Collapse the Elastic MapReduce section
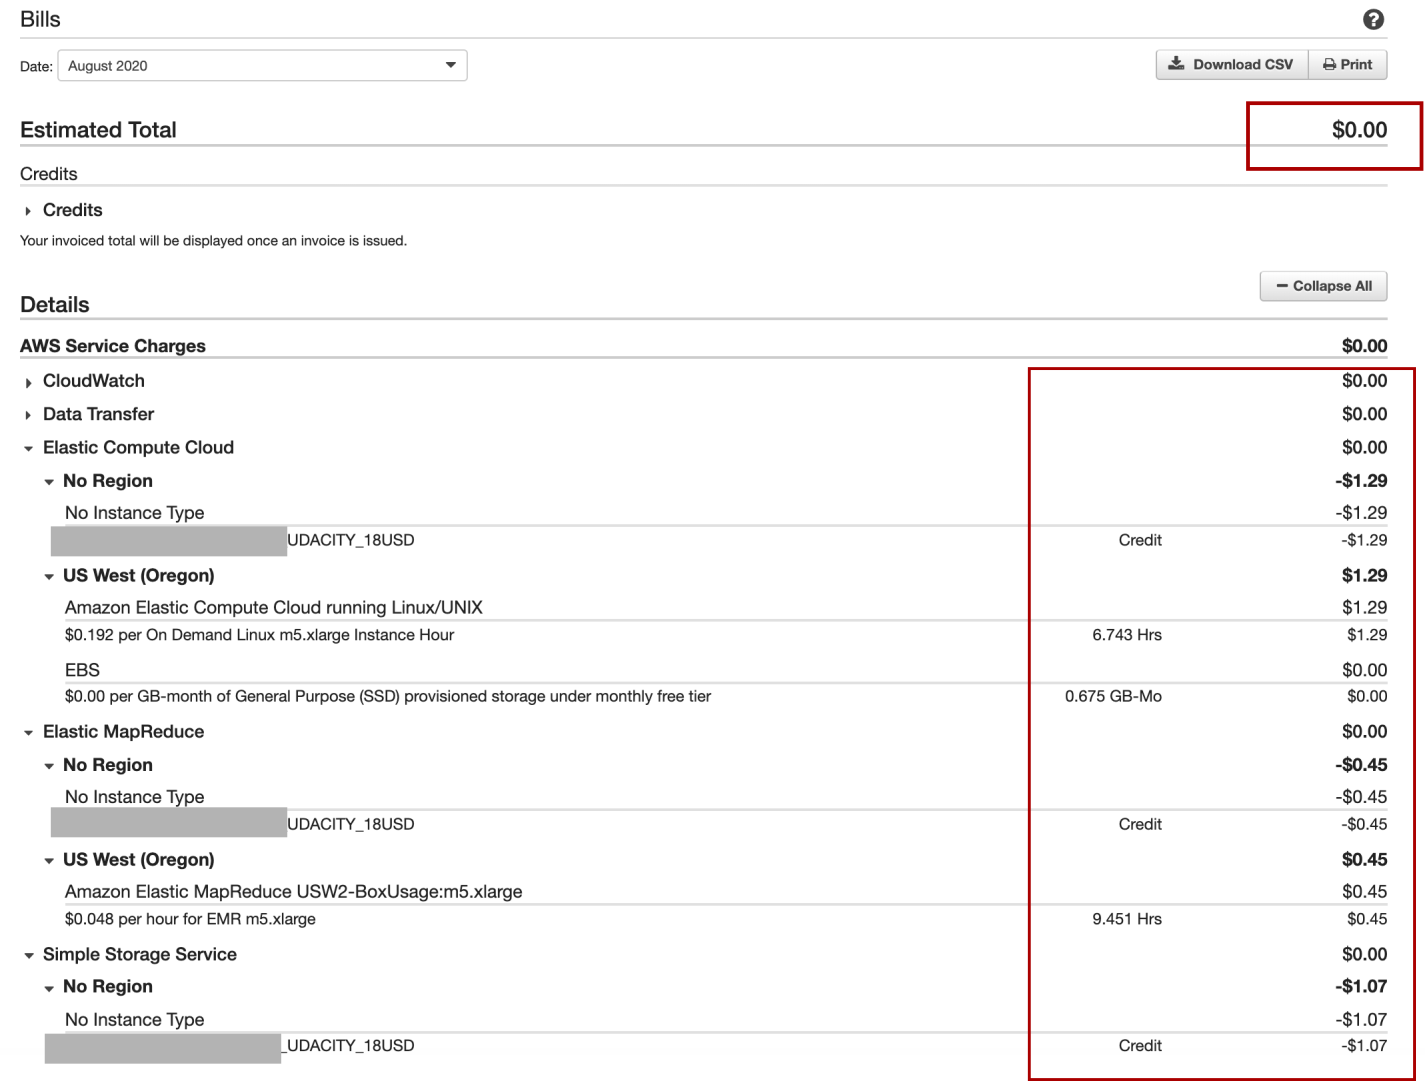 28,733
